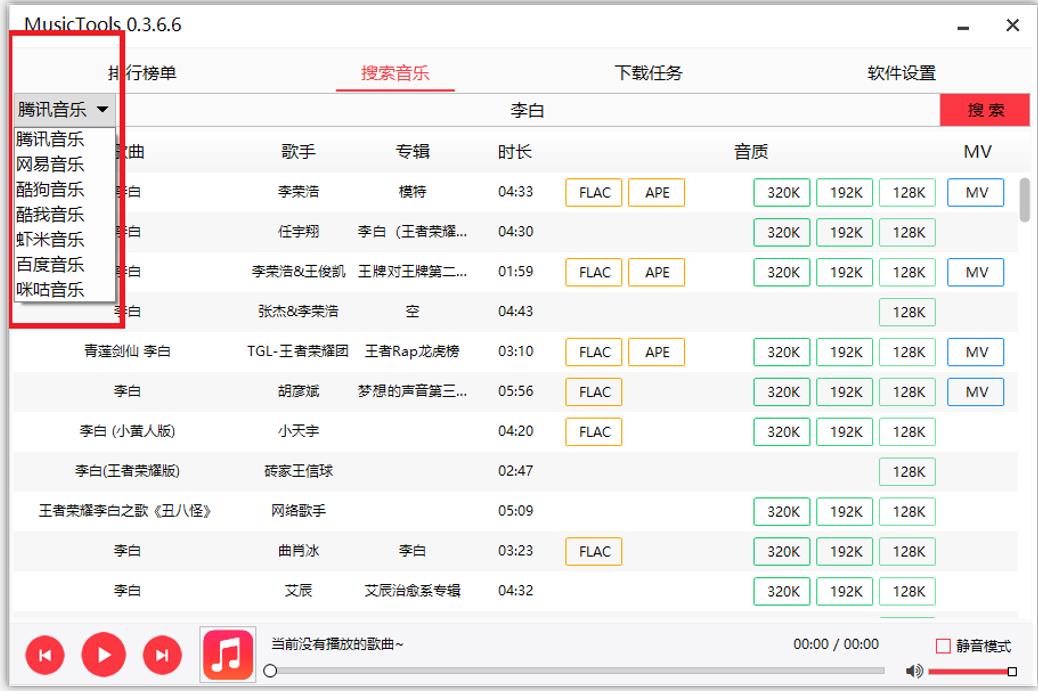Click the music note album cover
This screenshot has width=1038, height=691.
coord(228,655)
